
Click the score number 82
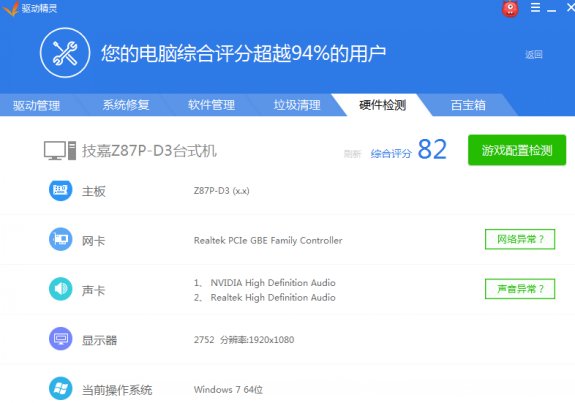click(x=432, y=150)
